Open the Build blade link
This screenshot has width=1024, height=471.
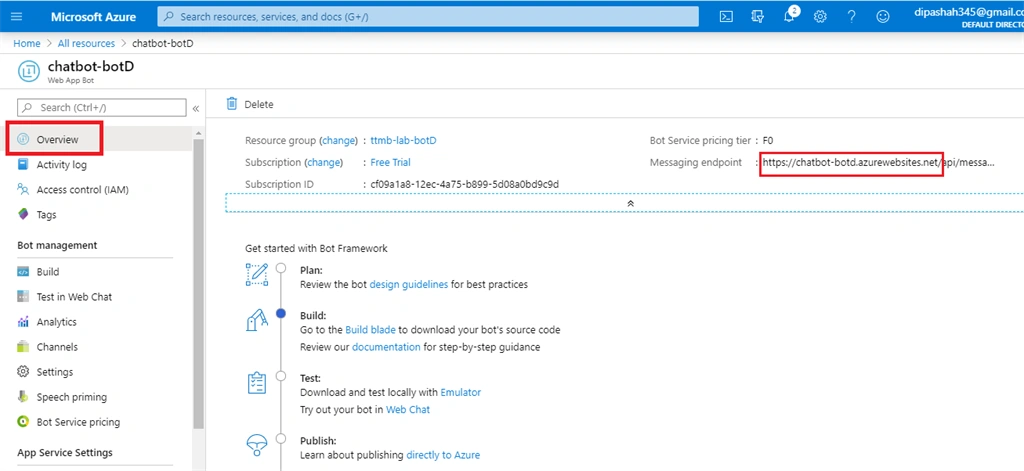tap(371, 330)
